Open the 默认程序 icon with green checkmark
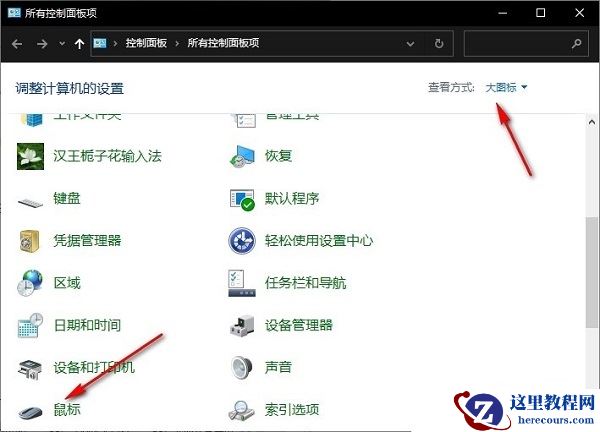Image resolution: width=600 pixels, height=432 pixels. click(242, 199)
